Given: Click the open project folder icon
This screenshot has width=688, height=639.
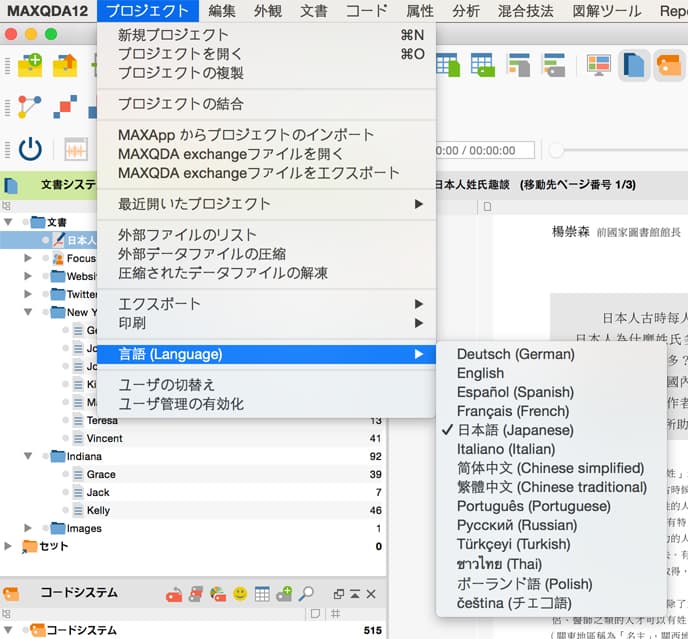Looking at the screenshot, I should [65, 65].
